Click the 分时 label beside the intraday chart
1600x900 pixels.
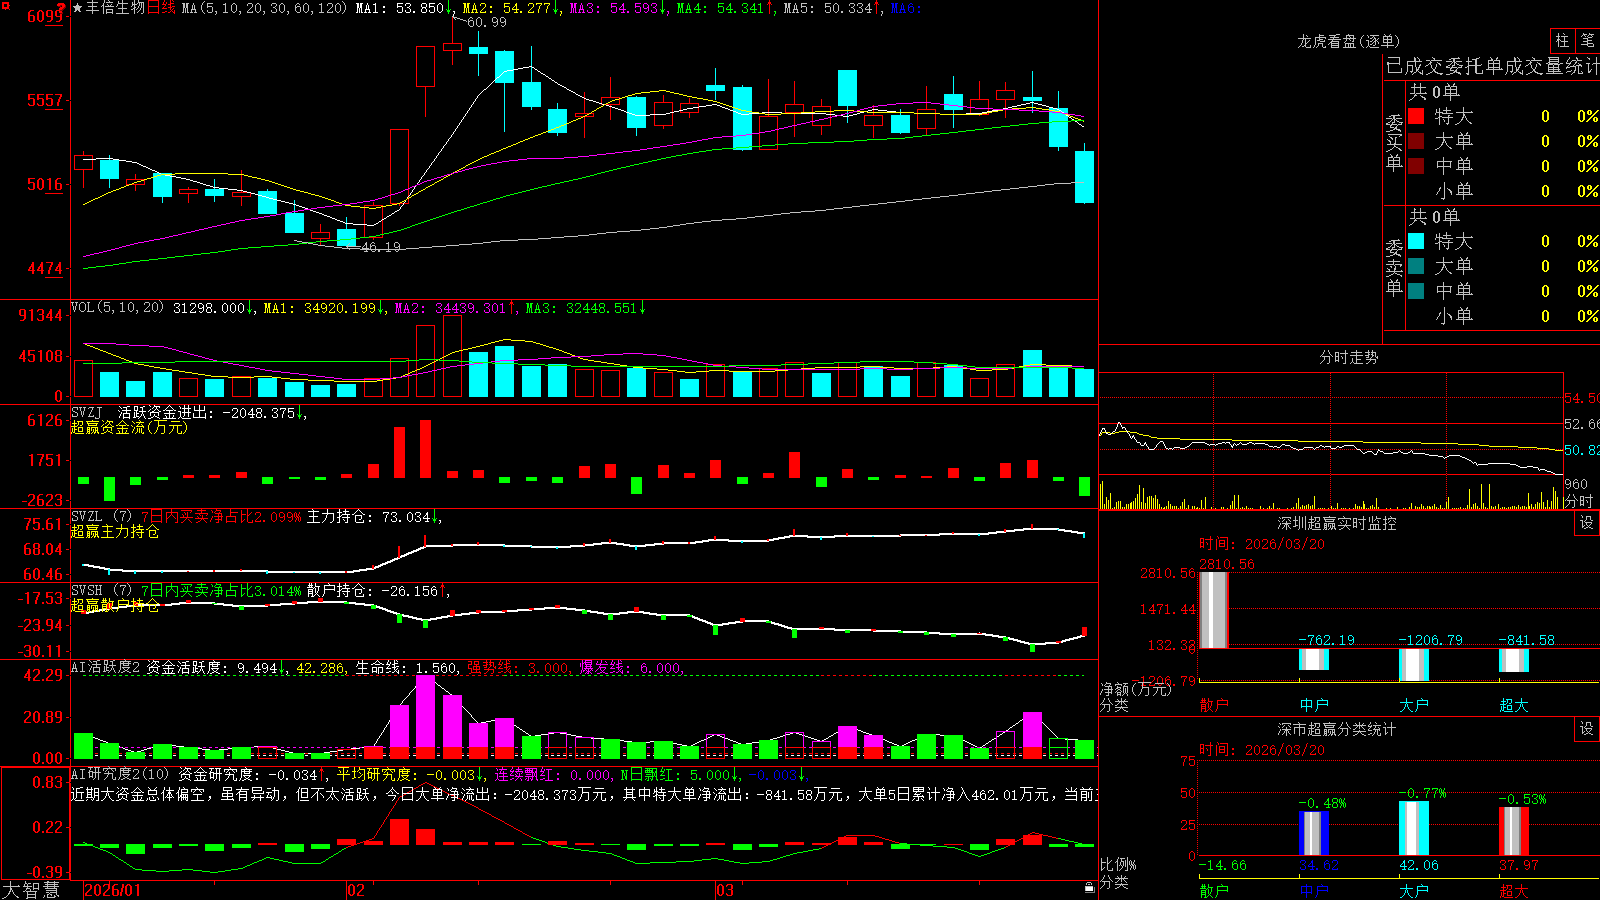1578,501
